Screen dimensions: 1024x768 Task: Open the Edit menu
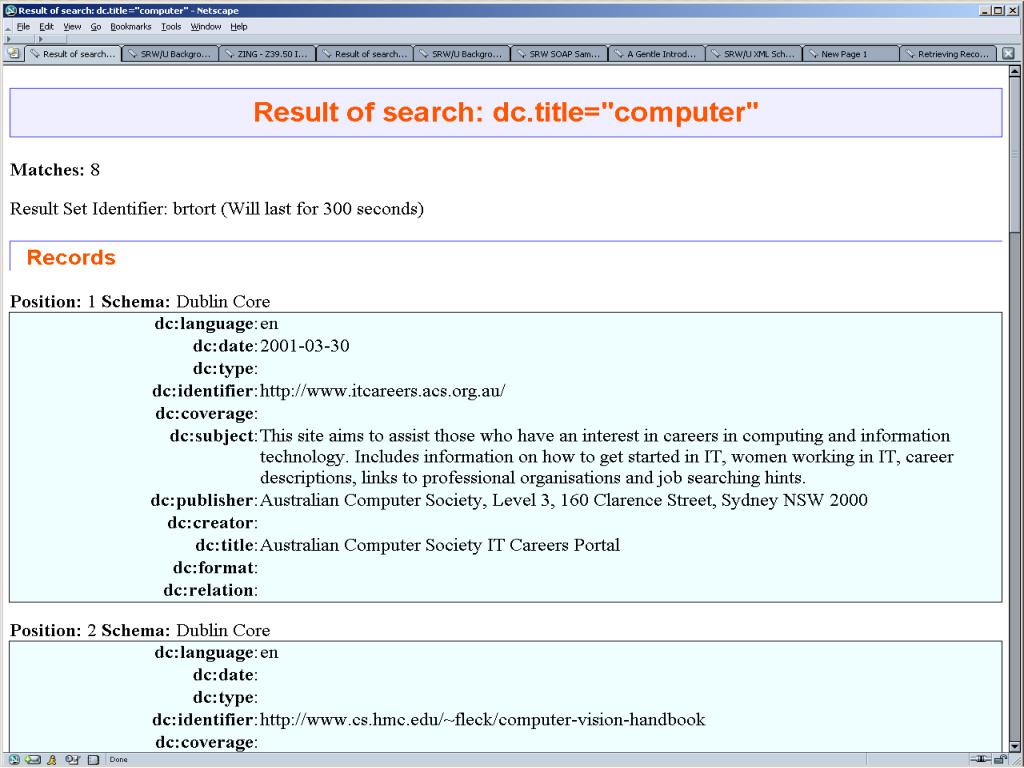pyautogui.click(x=46, y=27)
